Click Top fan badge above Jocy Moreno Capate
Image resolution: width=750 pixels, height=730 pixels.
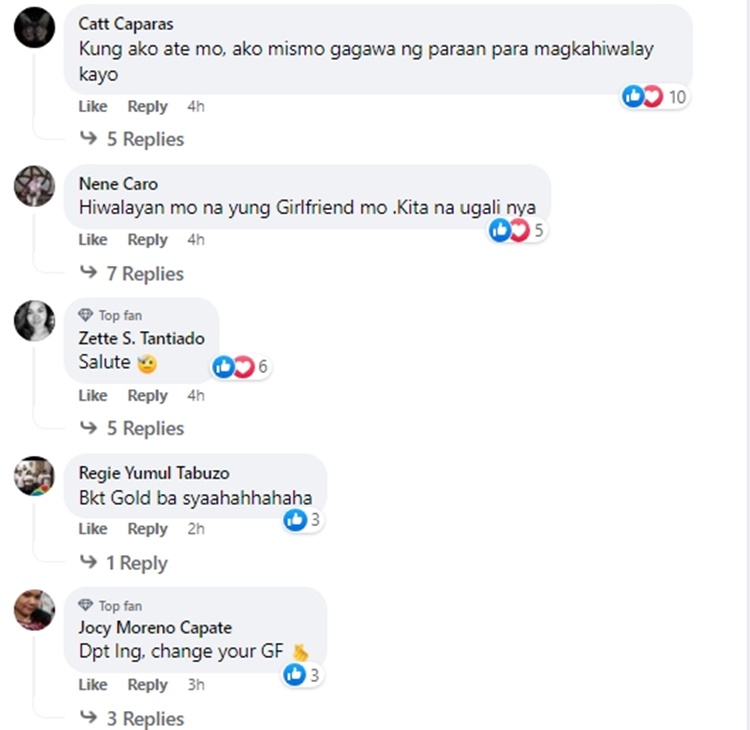110,606
